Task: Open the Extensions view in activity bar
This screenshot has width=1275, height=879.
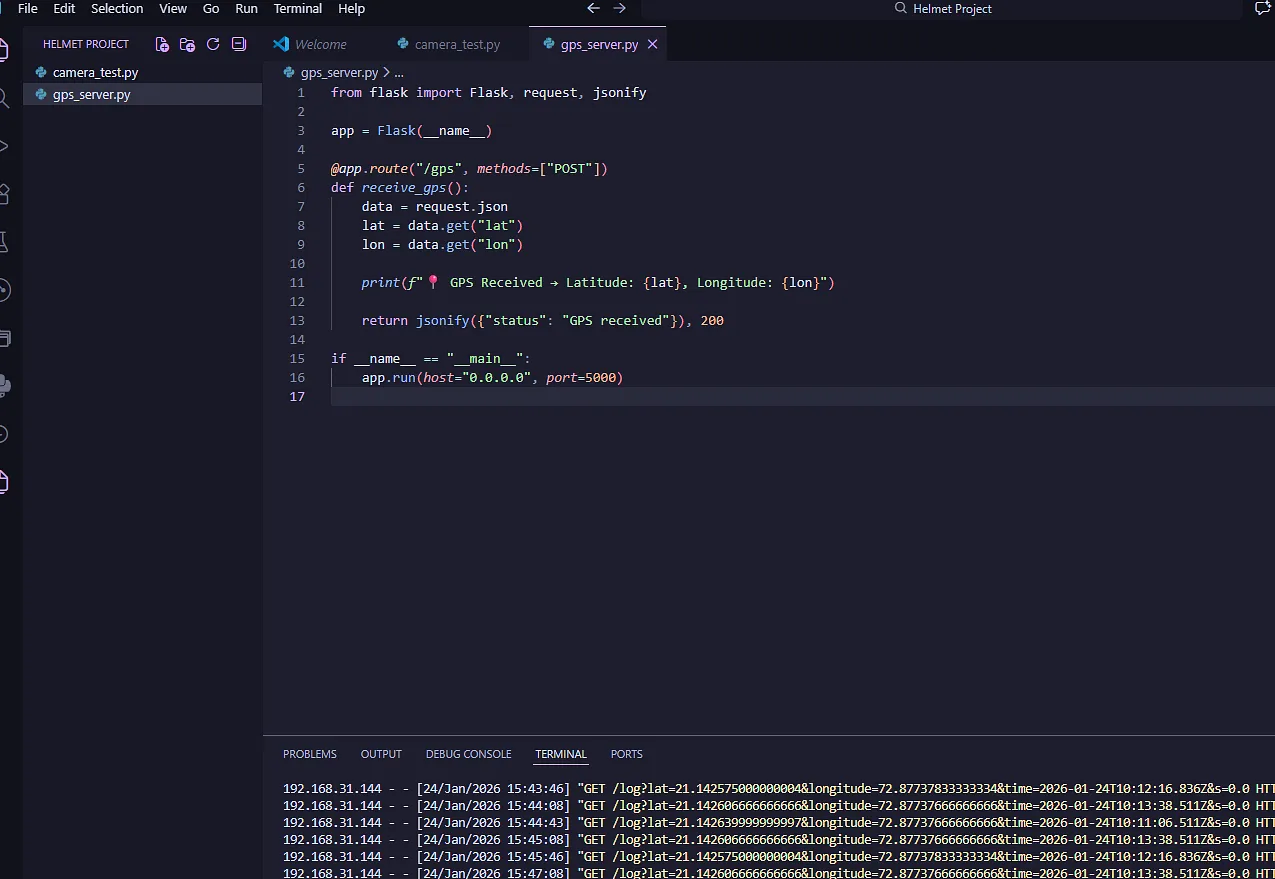Action: point(4,194)
